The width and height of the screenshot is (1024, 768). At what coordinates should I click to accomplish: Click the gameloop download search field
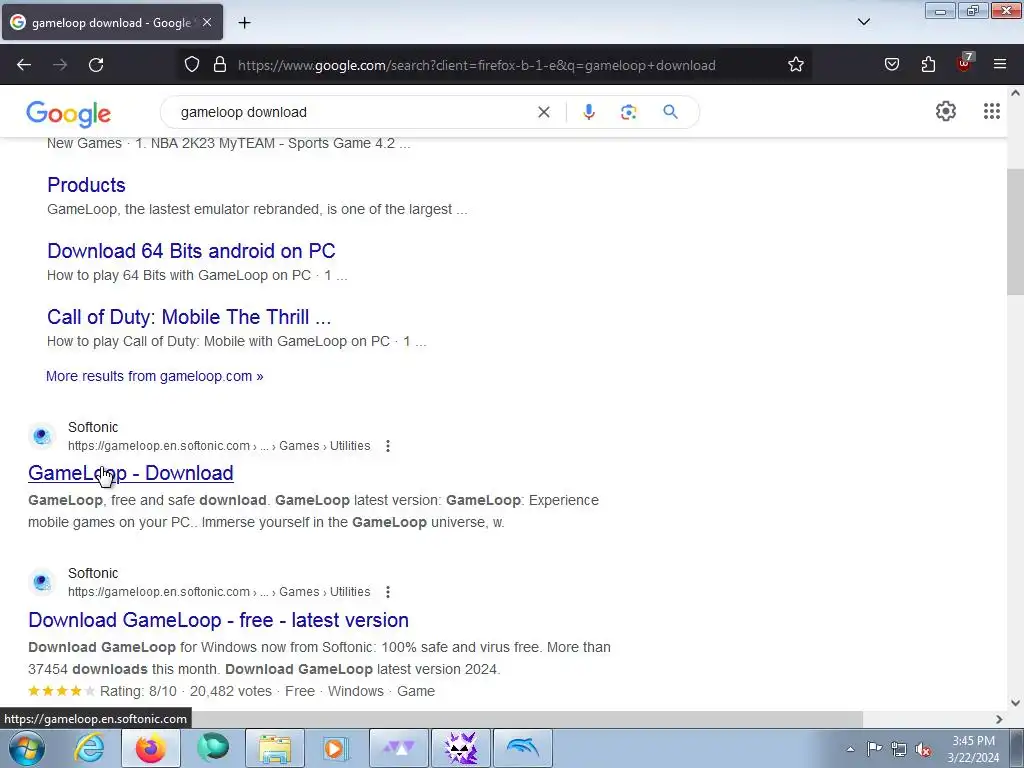tap(353, 112)
